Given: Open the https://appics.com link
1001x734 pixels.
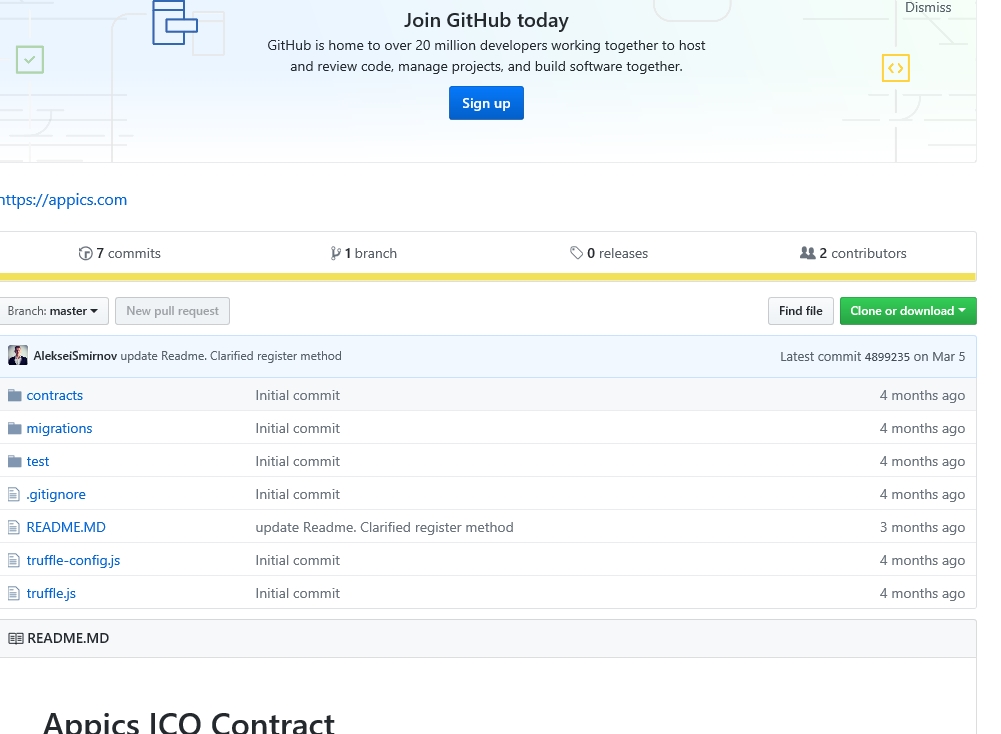Looking at the screenshot, I should tap(63, 200).
